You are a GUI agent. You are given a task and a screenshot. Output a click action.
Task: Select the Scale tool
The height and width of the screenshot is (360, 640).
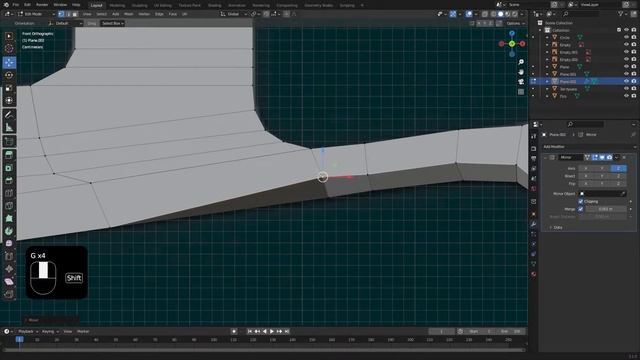coord(9,88)
